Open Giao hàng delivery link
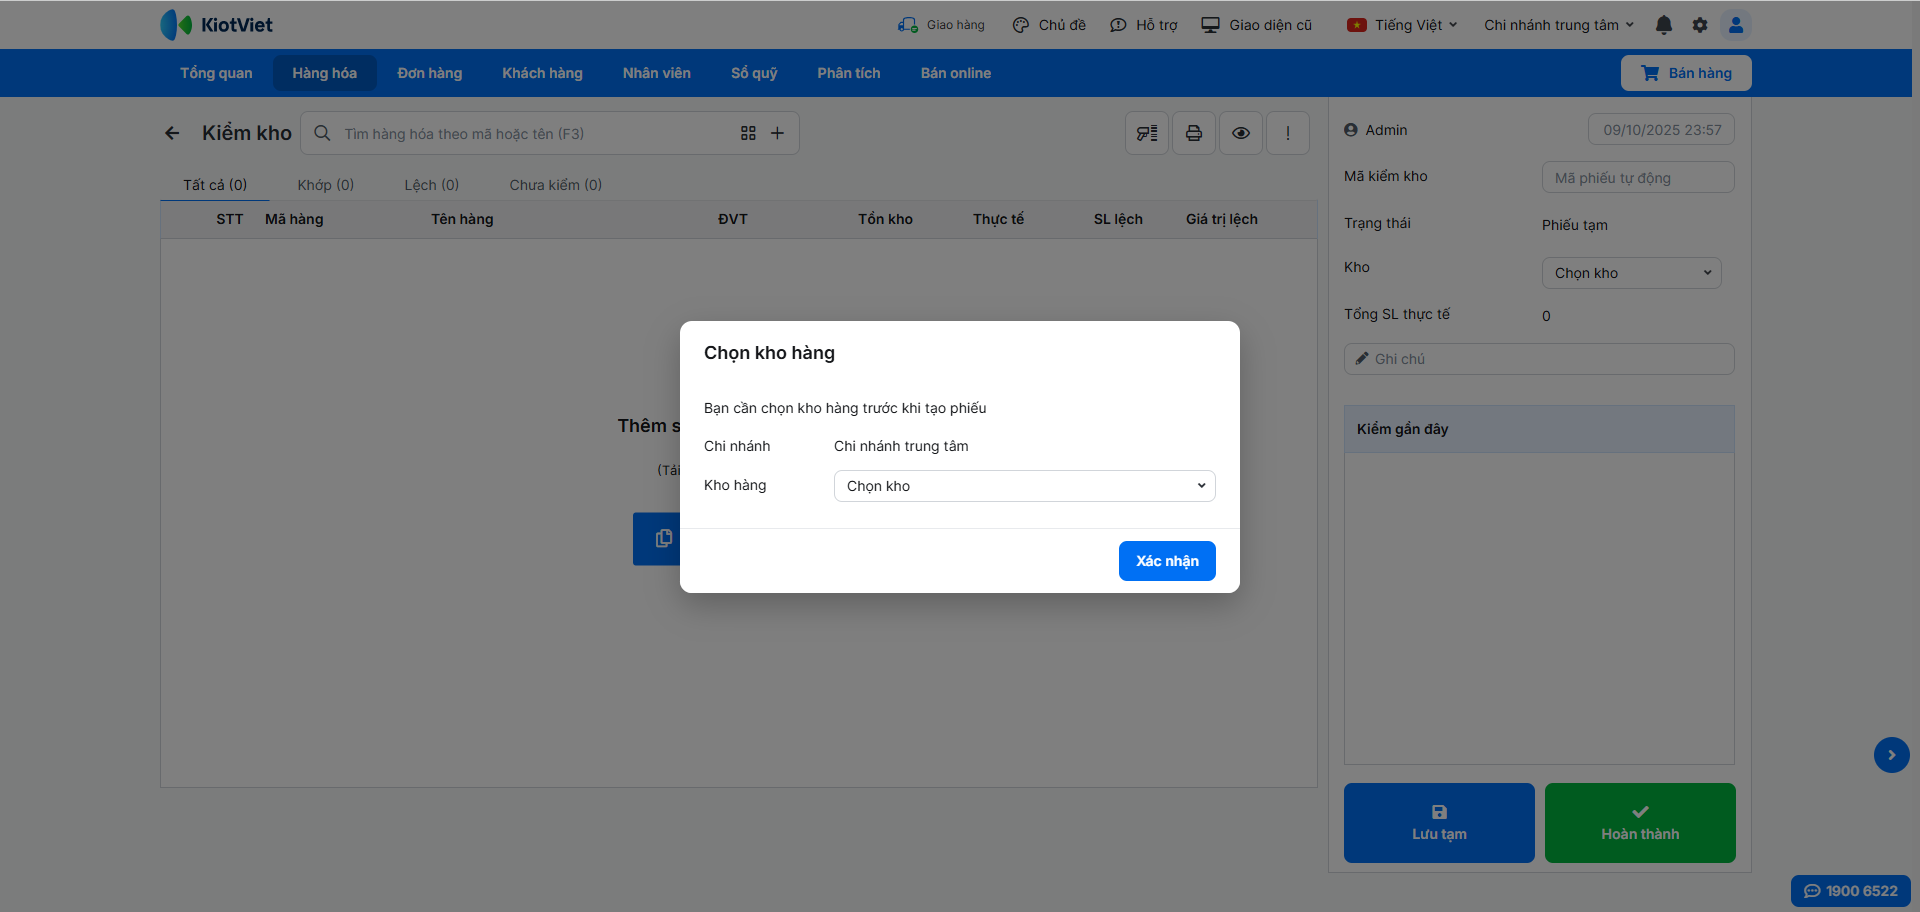 [x=941, y=25]
